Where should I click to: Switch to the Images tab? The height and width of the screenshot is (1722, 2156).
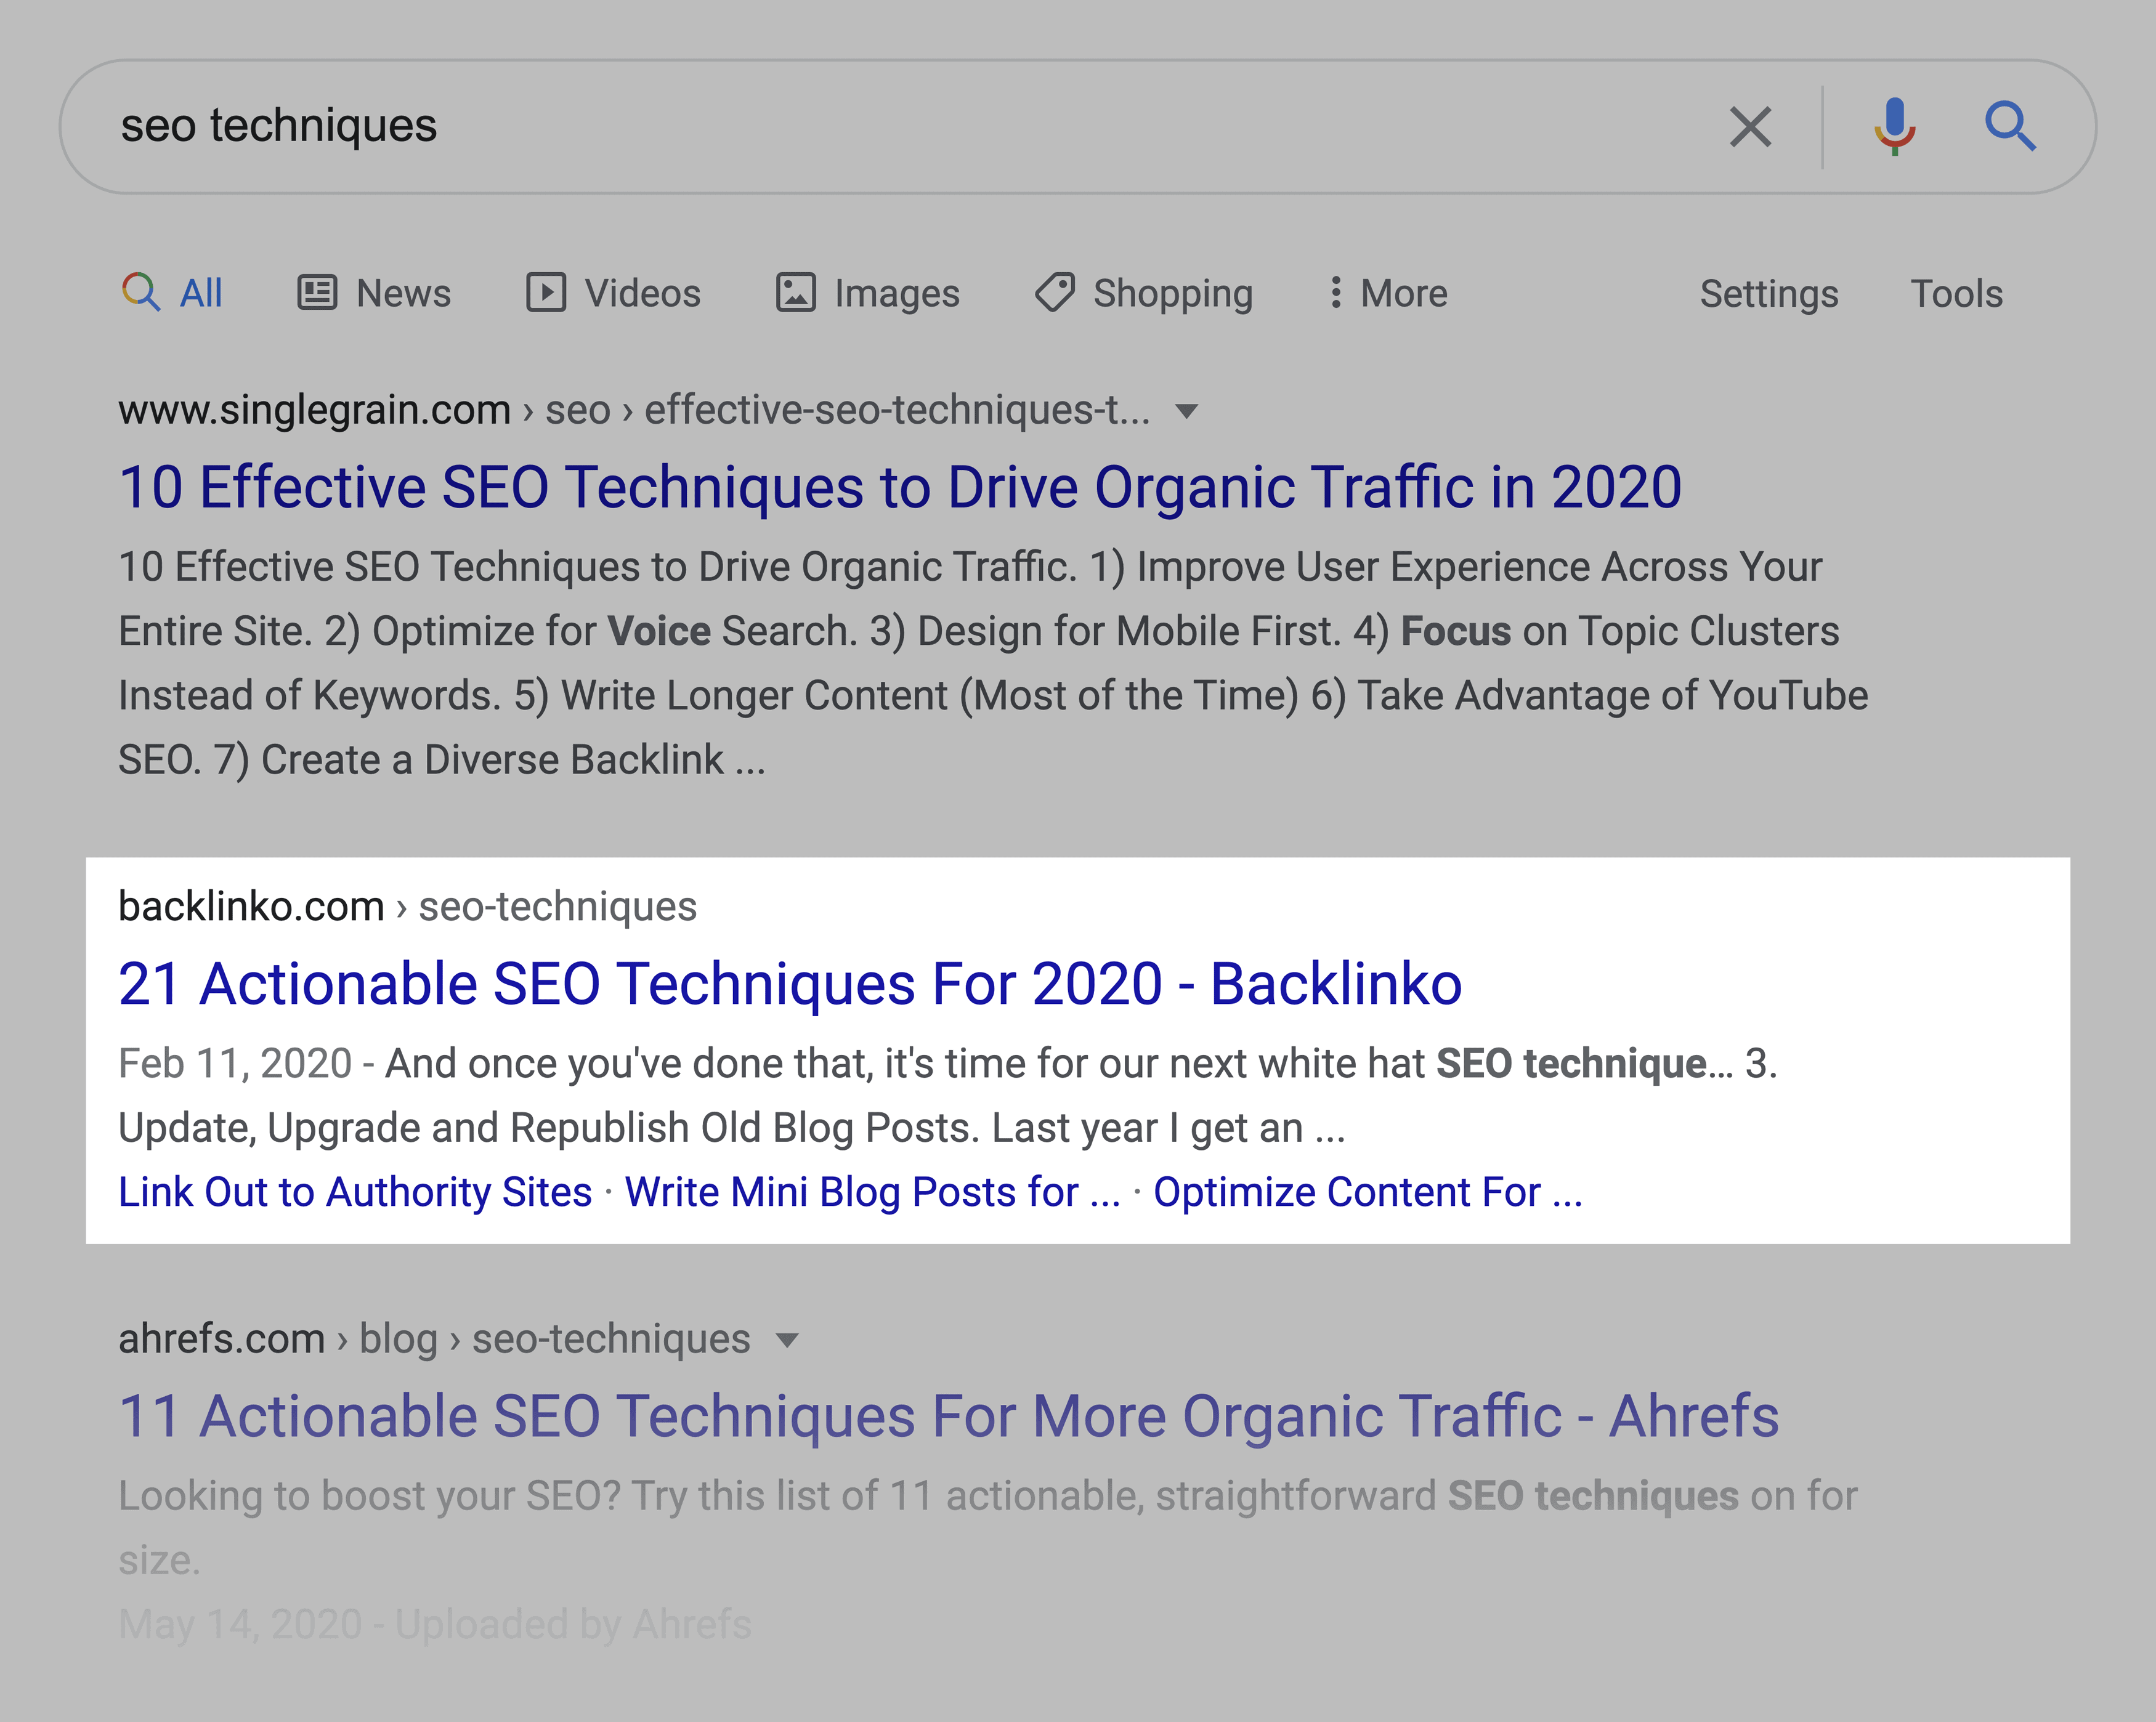coord(868,293)
